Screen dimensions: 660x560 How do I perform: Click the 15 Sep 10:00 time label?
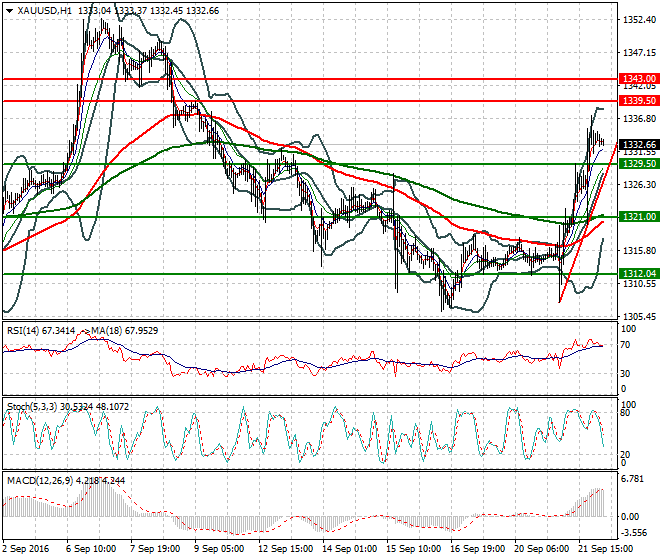click(414, 549)
